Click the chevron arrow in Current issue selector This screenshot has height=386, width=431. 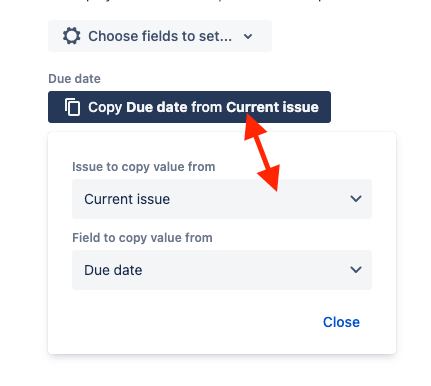click(x=356, y=199)
